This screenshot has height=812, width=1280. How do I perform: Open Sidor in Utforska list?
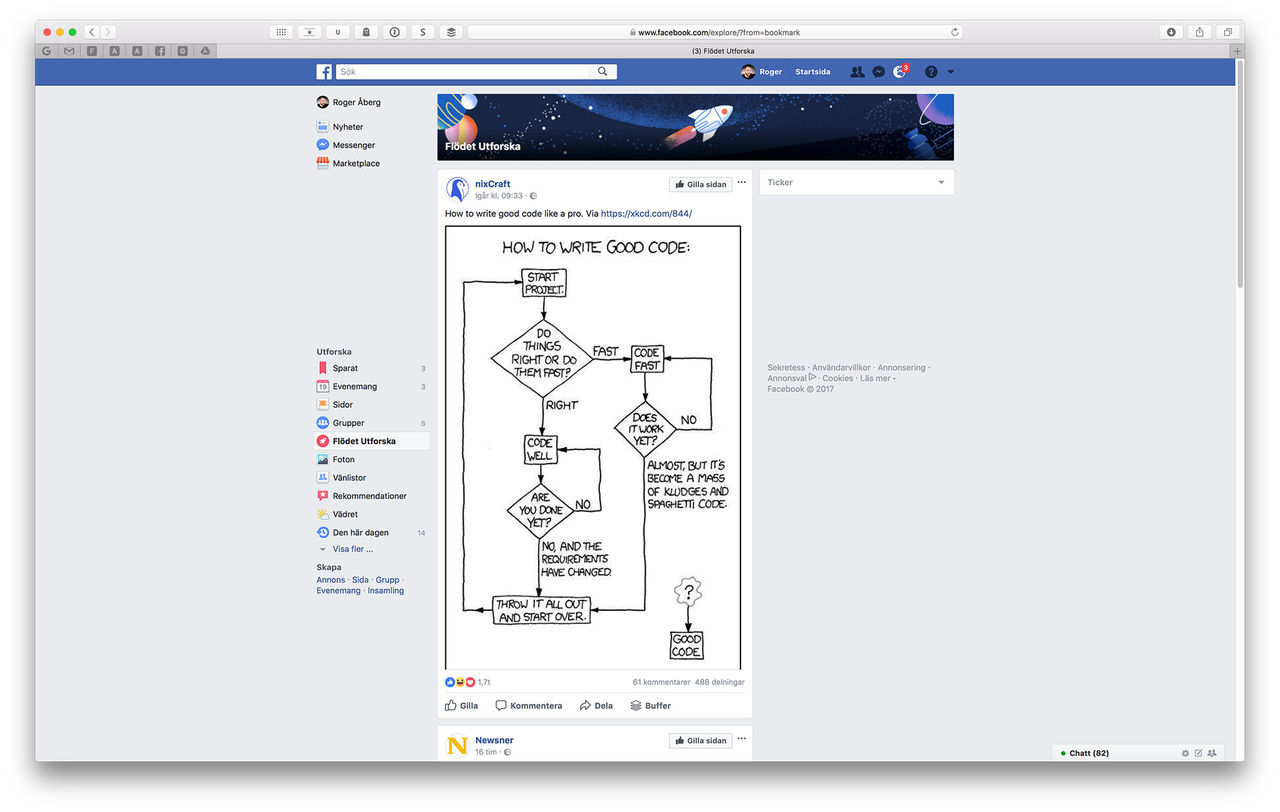tap(372, 405)
